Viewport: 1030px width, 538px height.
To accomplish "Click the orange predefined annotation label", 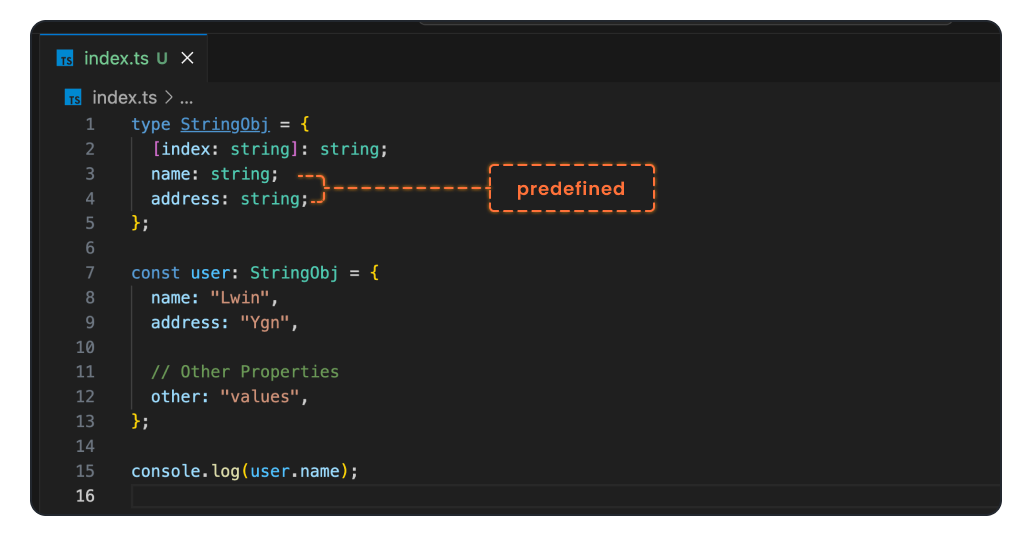I will [571, 189].
